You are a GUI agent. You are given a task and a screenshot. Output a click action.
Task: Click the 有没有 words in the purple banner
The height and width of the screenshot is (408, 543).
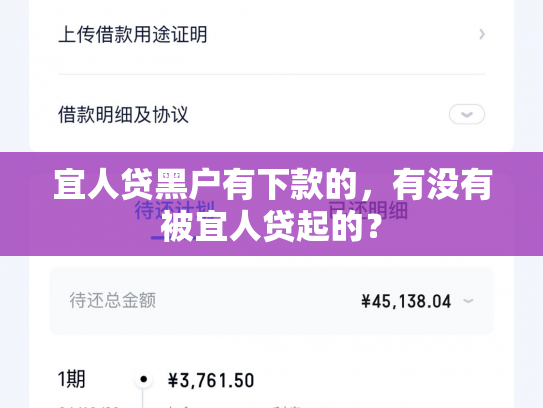[x=442, y=184]
